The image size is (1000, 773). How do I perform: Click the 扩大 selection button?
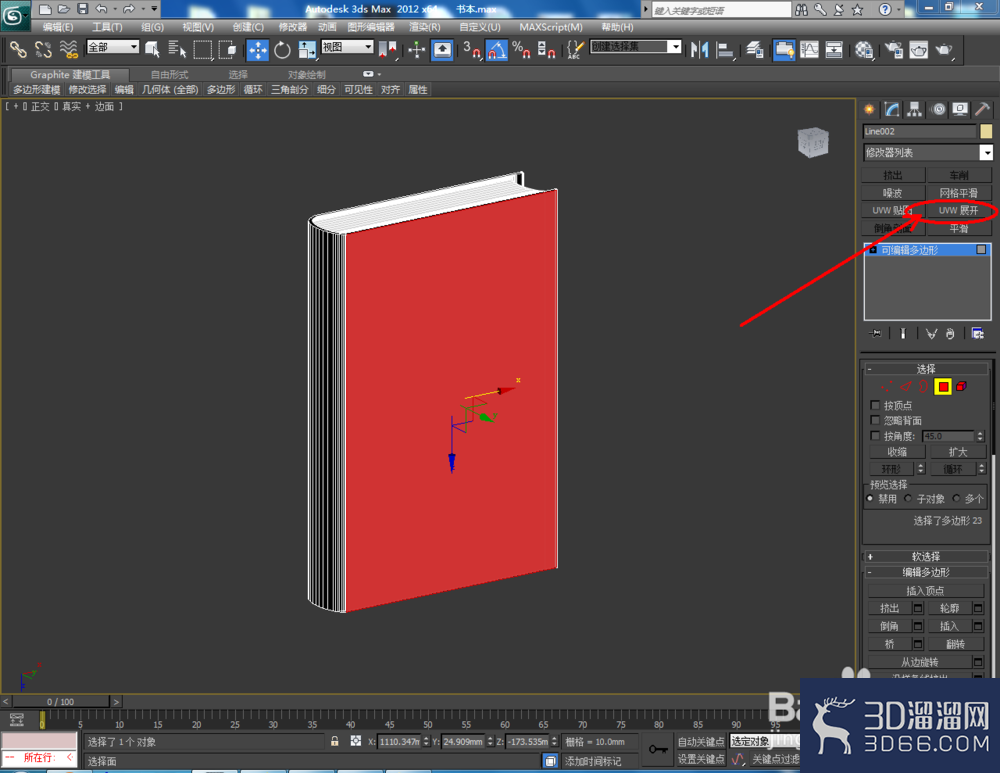(x=958, y=452)
